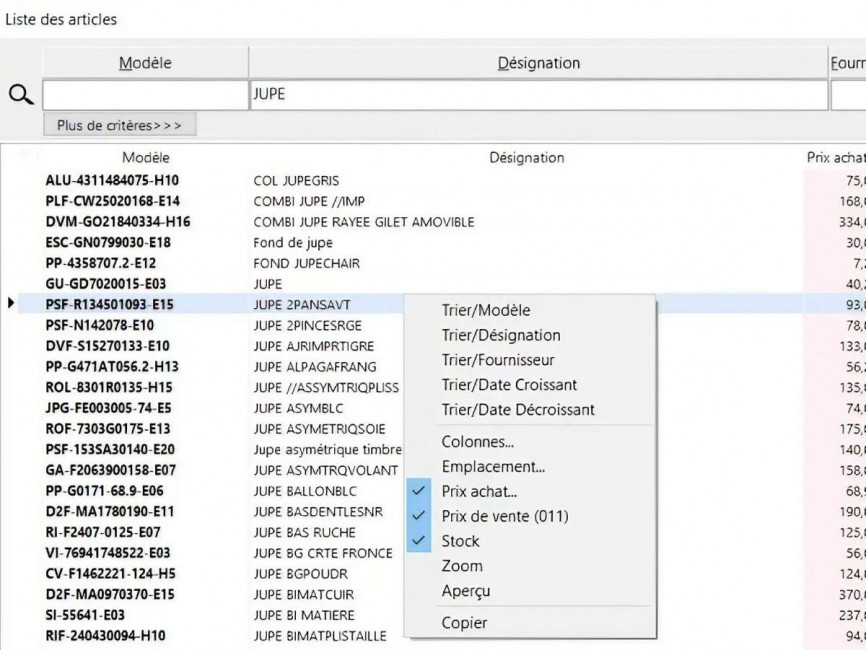The width and height of the screenshot is (866, 650).
Task: Select the ALU-4311484075-H10 article row
Action: [110, 181]
